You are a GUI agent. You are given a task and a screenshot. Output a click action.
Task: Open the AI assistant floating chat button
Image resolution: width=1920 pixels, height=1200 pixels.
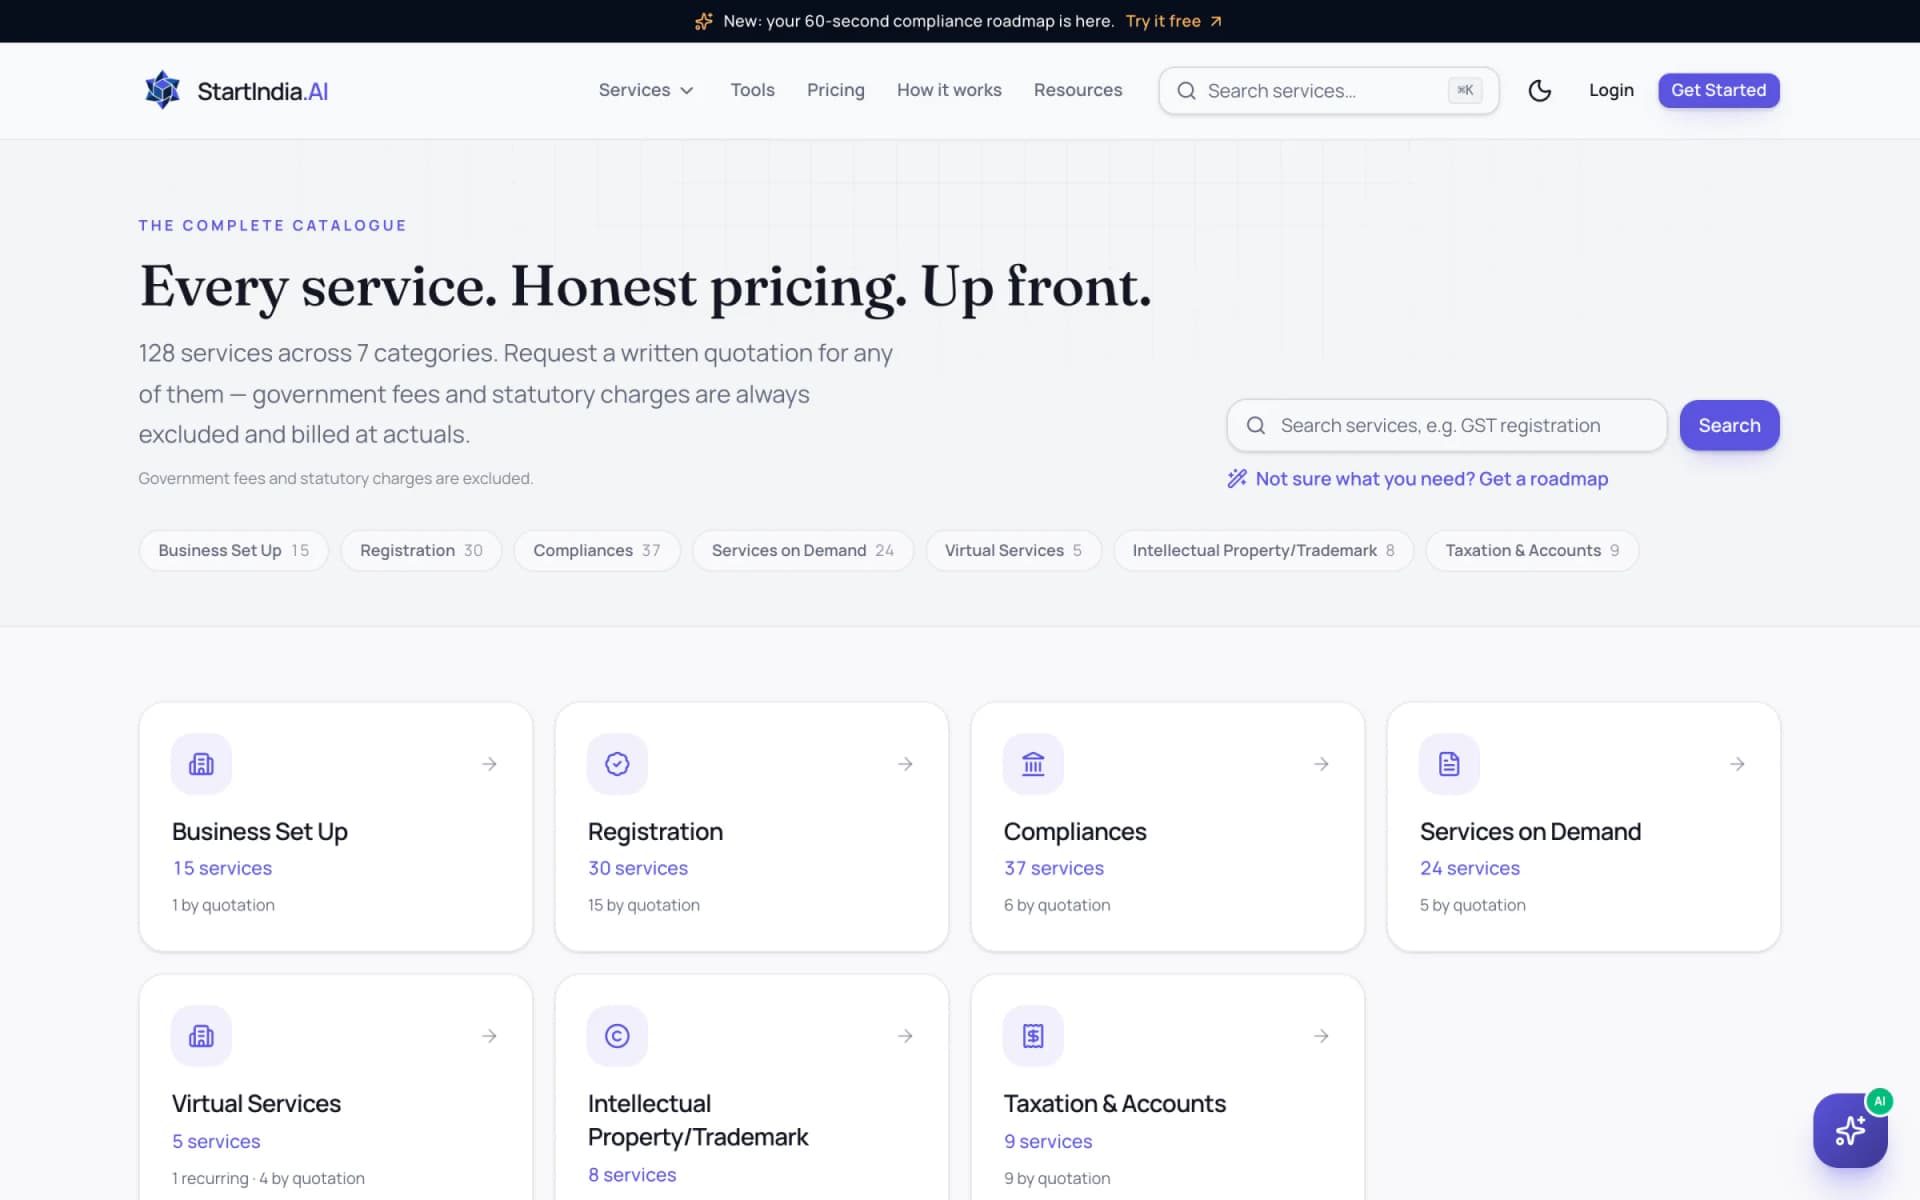(x=1850, y=1130)
